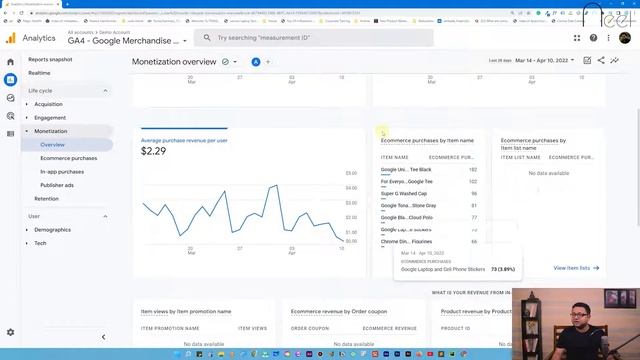
Task: Select the Super G Washed Cap row
Action: [x=429, y=193]
